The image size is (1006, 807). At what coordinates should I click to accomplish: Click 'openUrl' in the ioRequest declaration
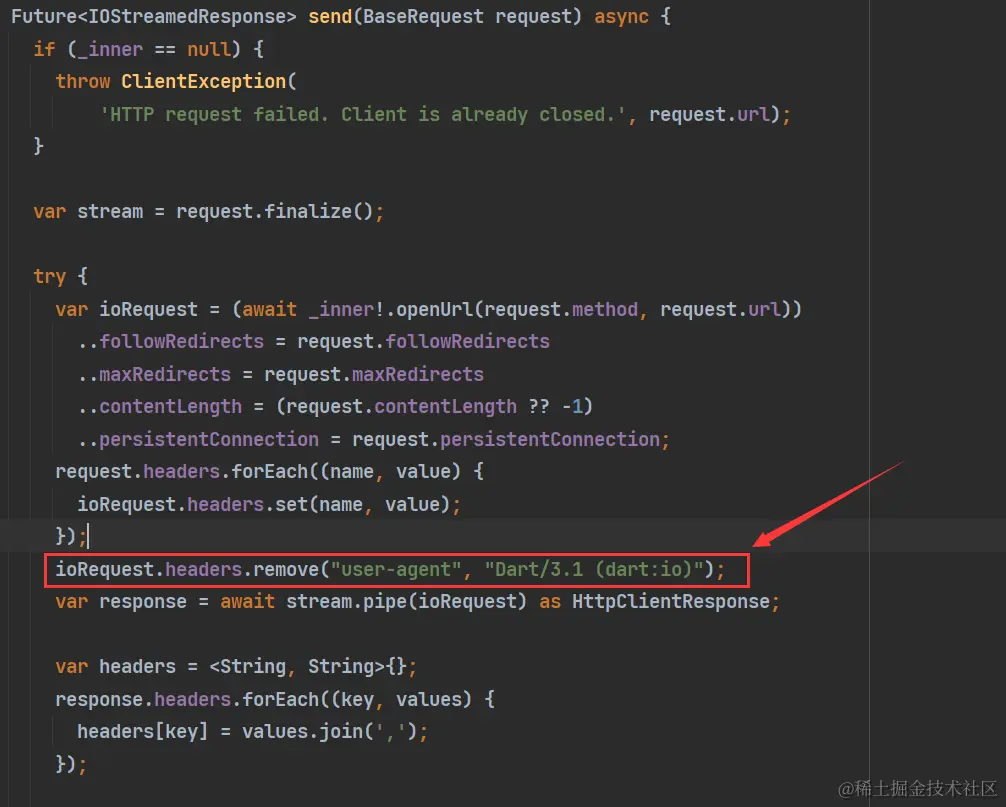[434, 309]
